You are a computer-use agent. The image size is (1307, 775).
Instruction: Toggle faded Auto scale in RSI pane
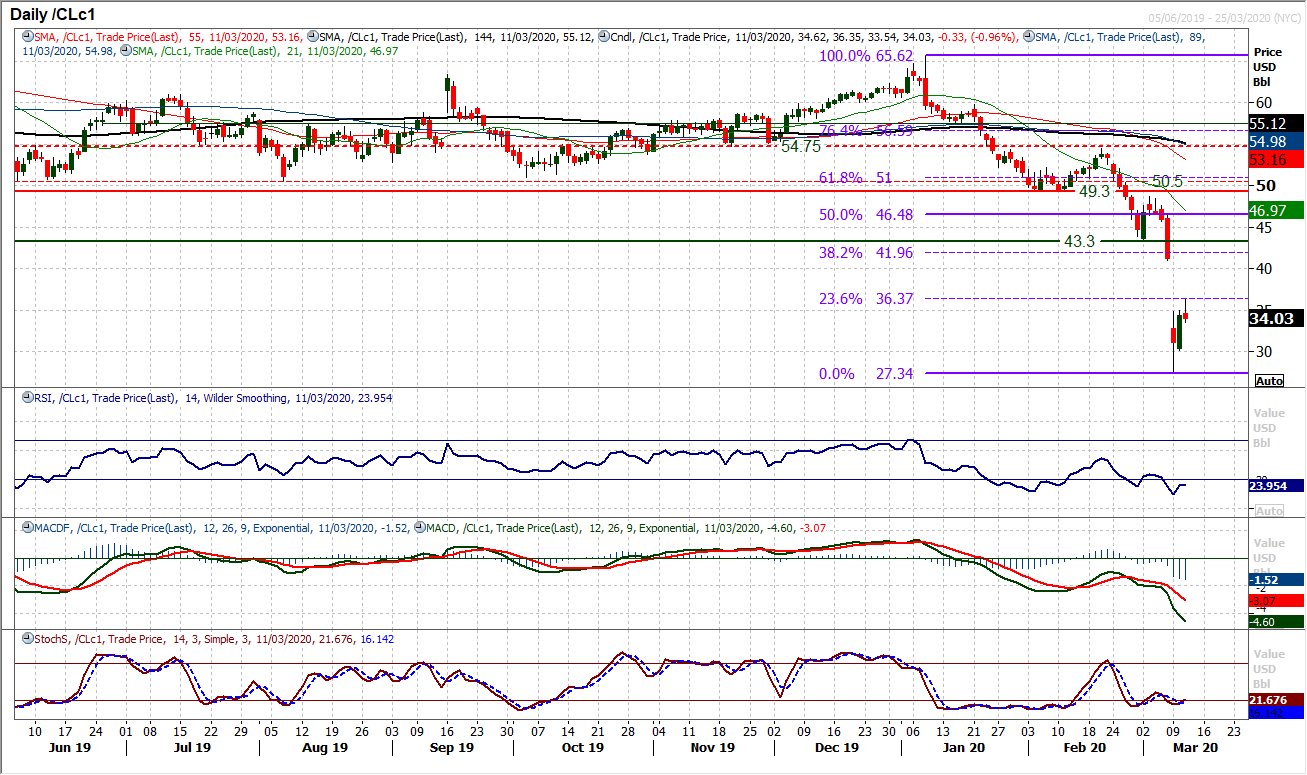tap(1269, 511)
